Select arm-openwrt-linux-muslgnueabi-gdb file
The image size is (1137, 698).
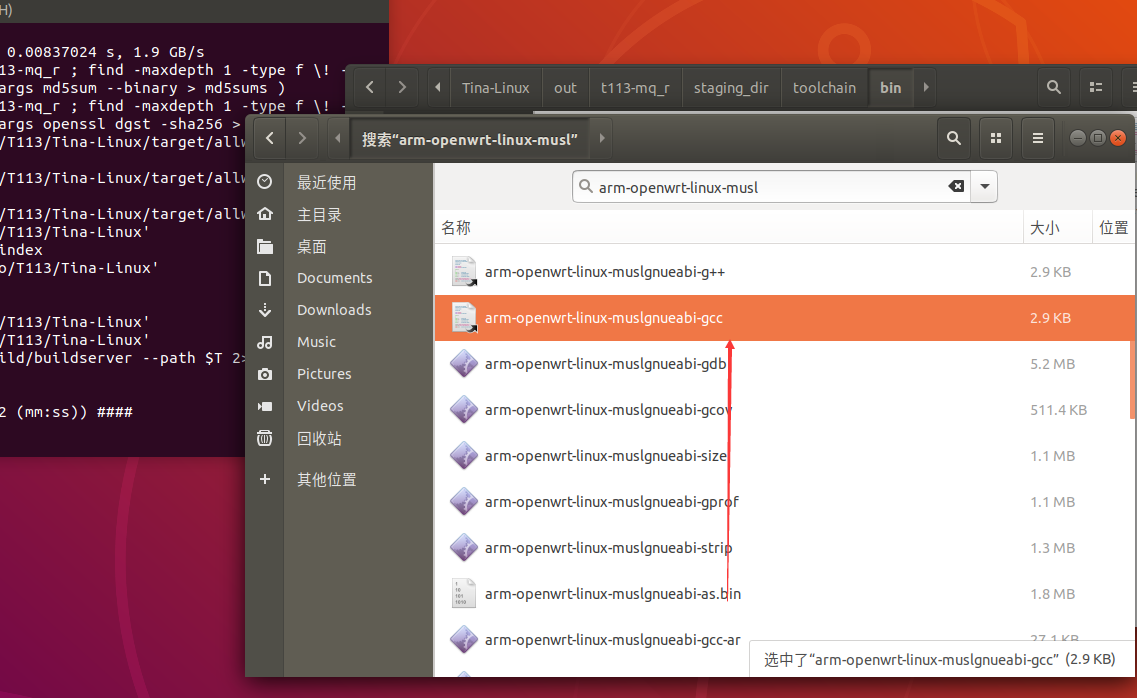785,364
